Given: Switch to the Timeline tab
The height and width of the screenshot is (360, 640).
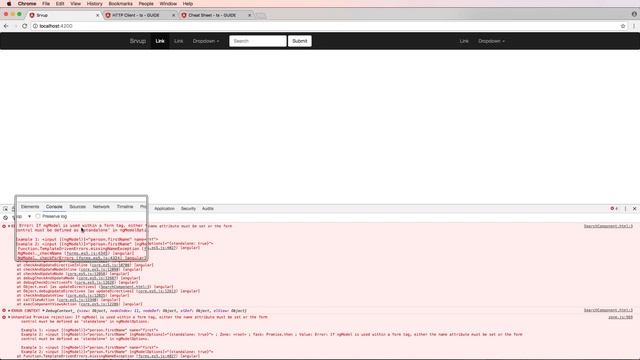Looking at the screenshot, I should pyautogui.click(x=125, y=207).
